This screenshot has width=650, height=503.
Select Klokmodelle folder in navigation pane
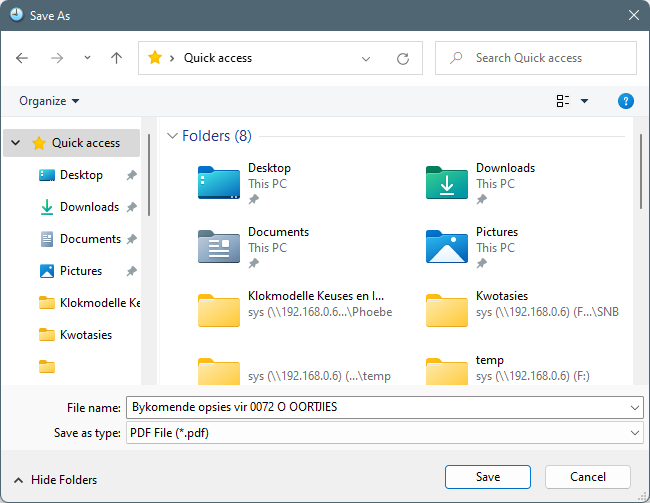(x=90, y=303)
